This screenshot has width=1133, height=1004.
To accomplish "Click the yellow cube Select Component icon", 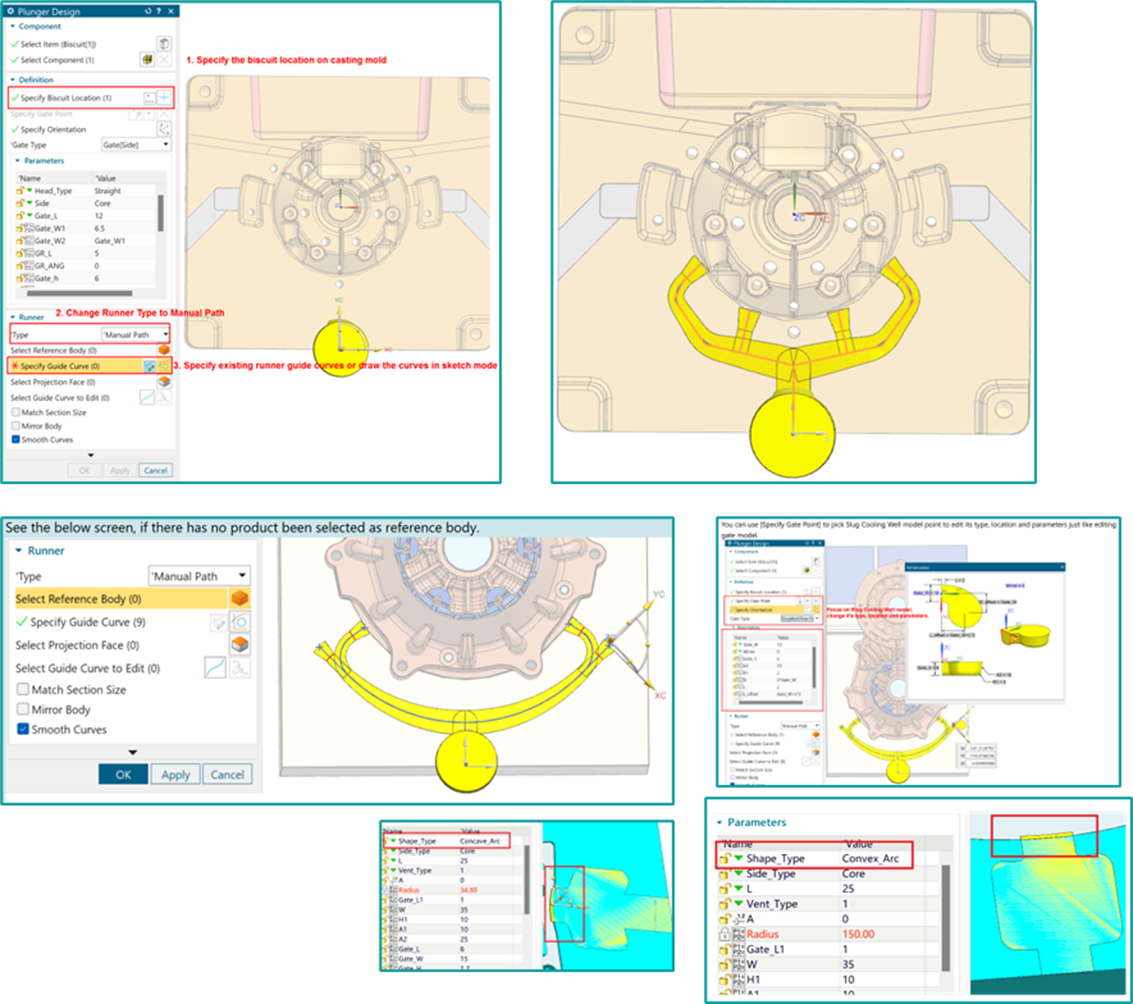I will 147,60.
